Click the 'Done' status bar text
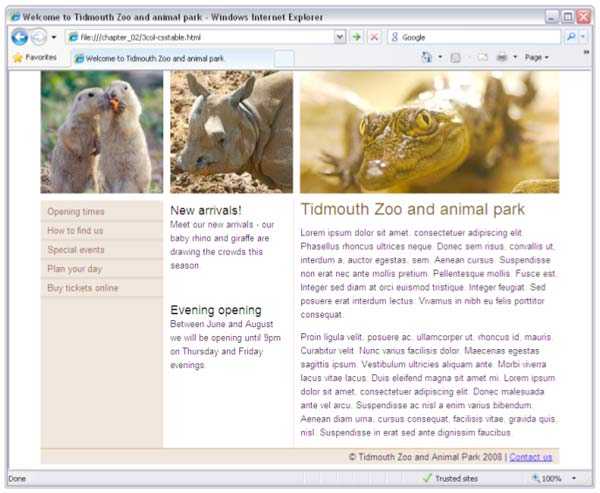600x493 pixels. [x=17, y=478]
